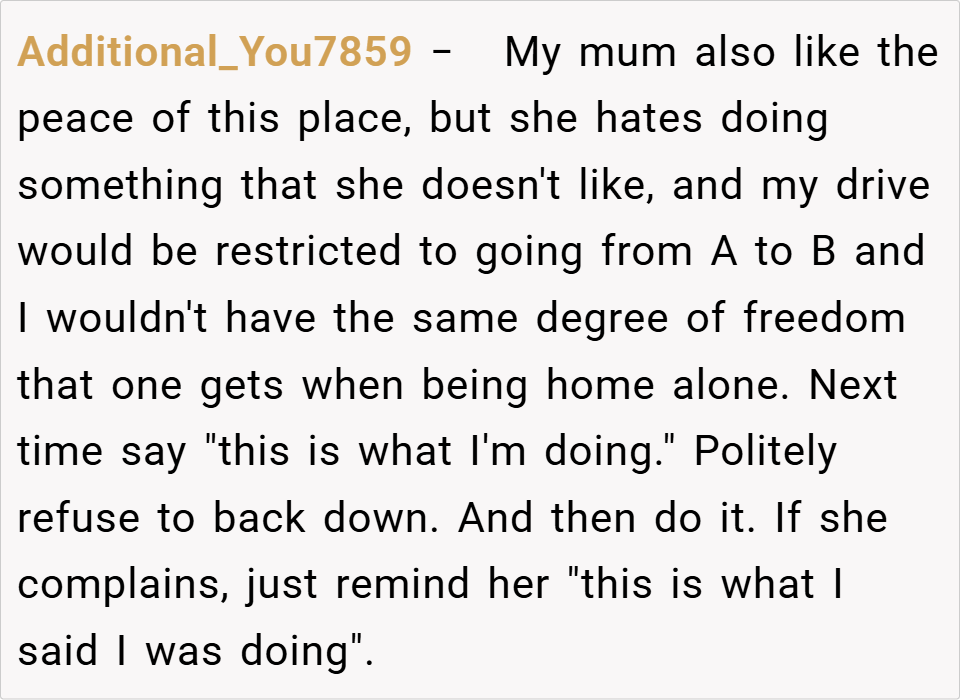Image resolution: width=960 pixels, height=700 pixels.
Task: Click the word "complains" in the comment
Action: click(x=122, y=586)
